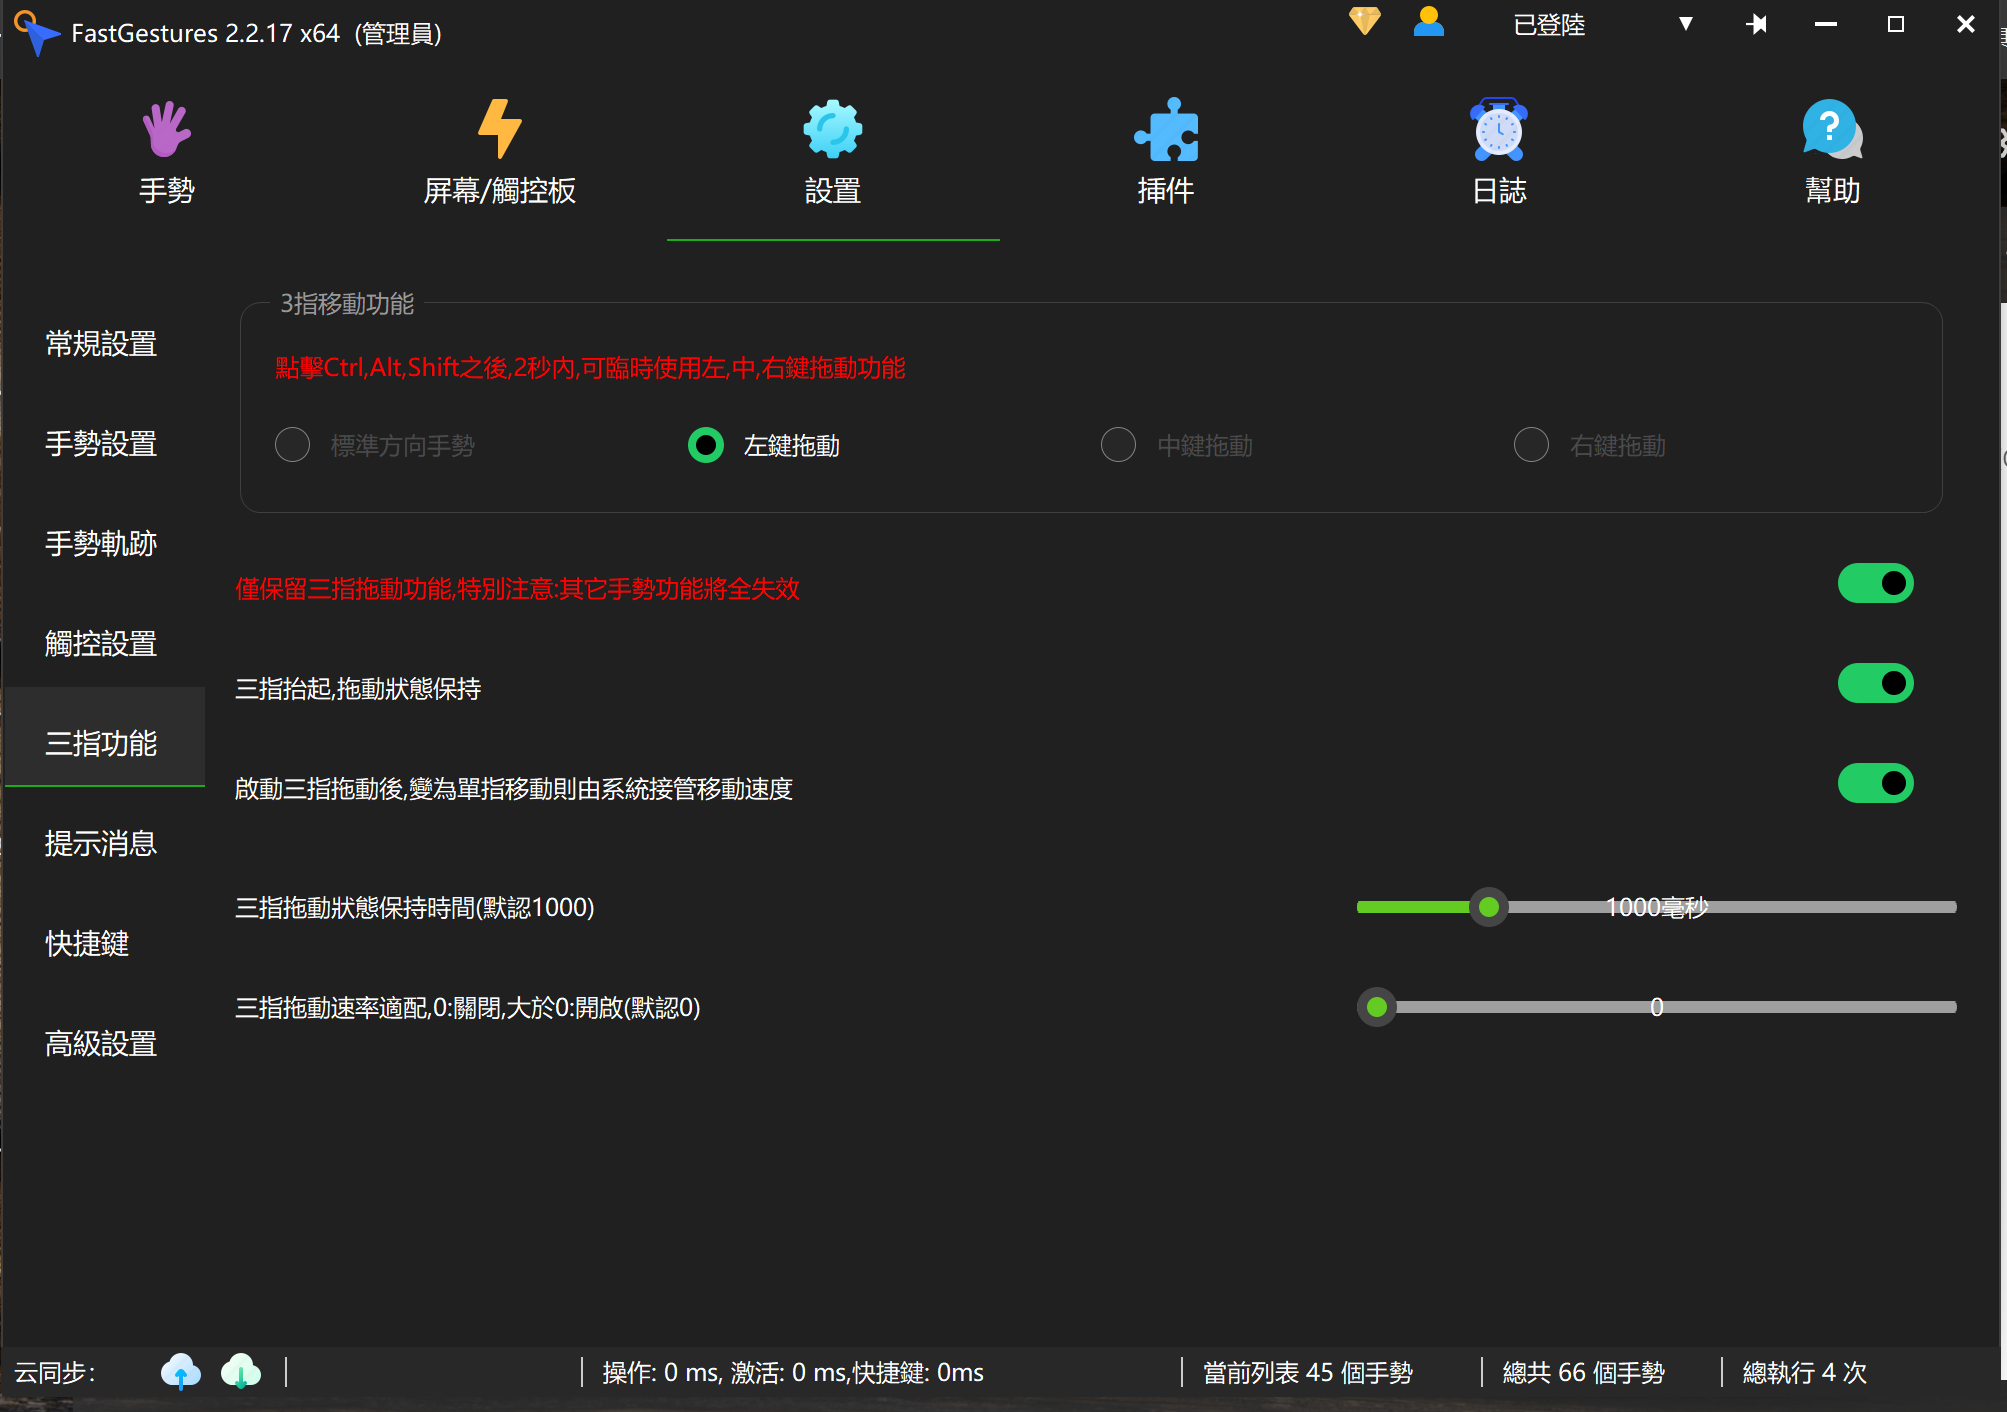
Task: Click the 幫助 tab label
Action: pyautogui.click(x=1832, y=191)
